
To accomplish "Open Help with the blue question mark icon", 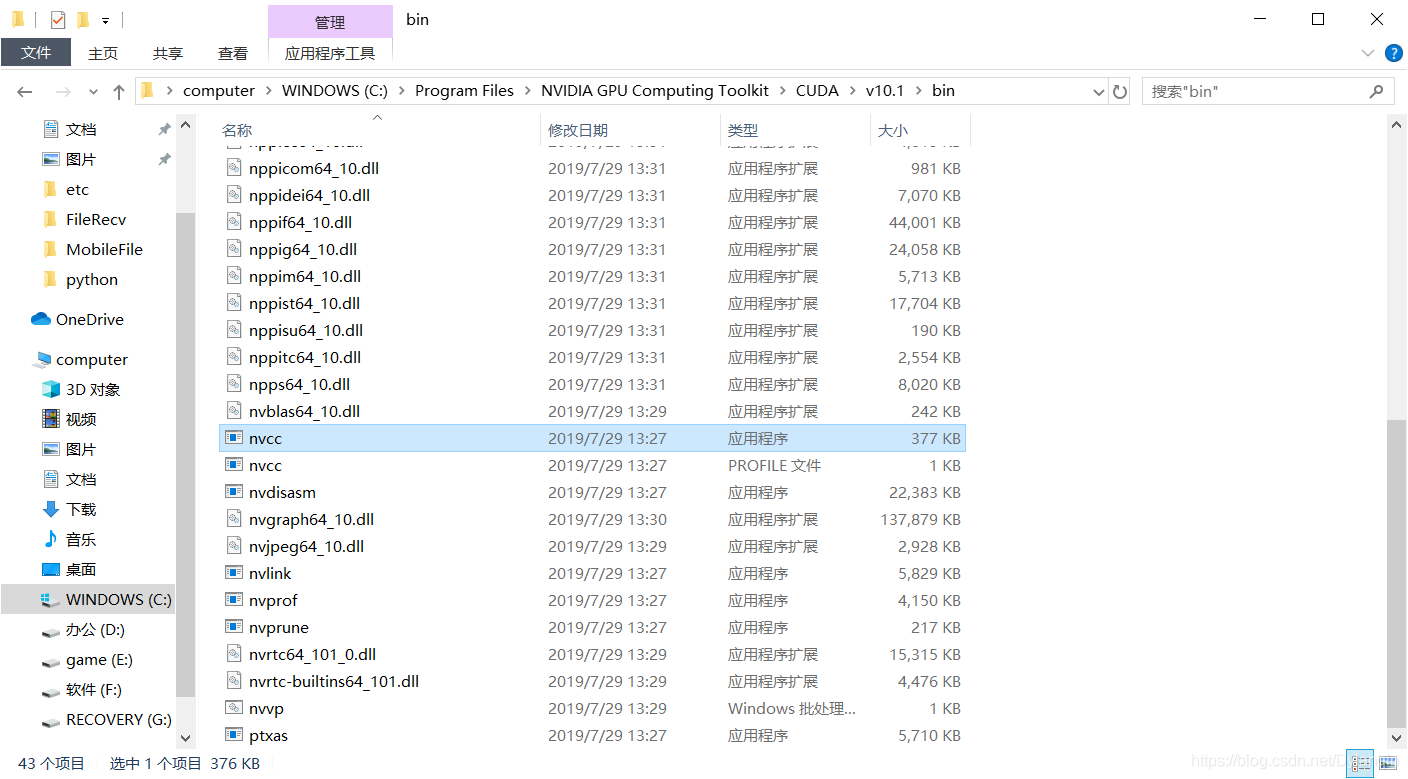I will (1393, 52).
